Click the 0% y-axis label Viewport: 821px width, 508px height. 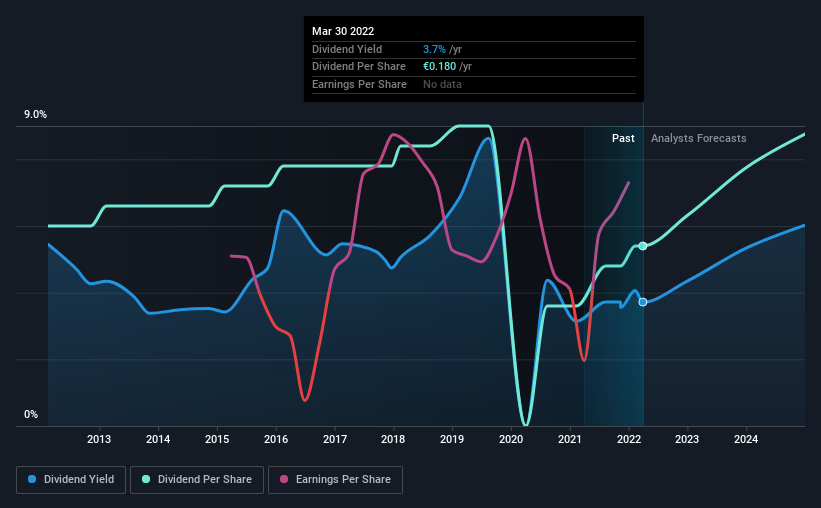31,414
